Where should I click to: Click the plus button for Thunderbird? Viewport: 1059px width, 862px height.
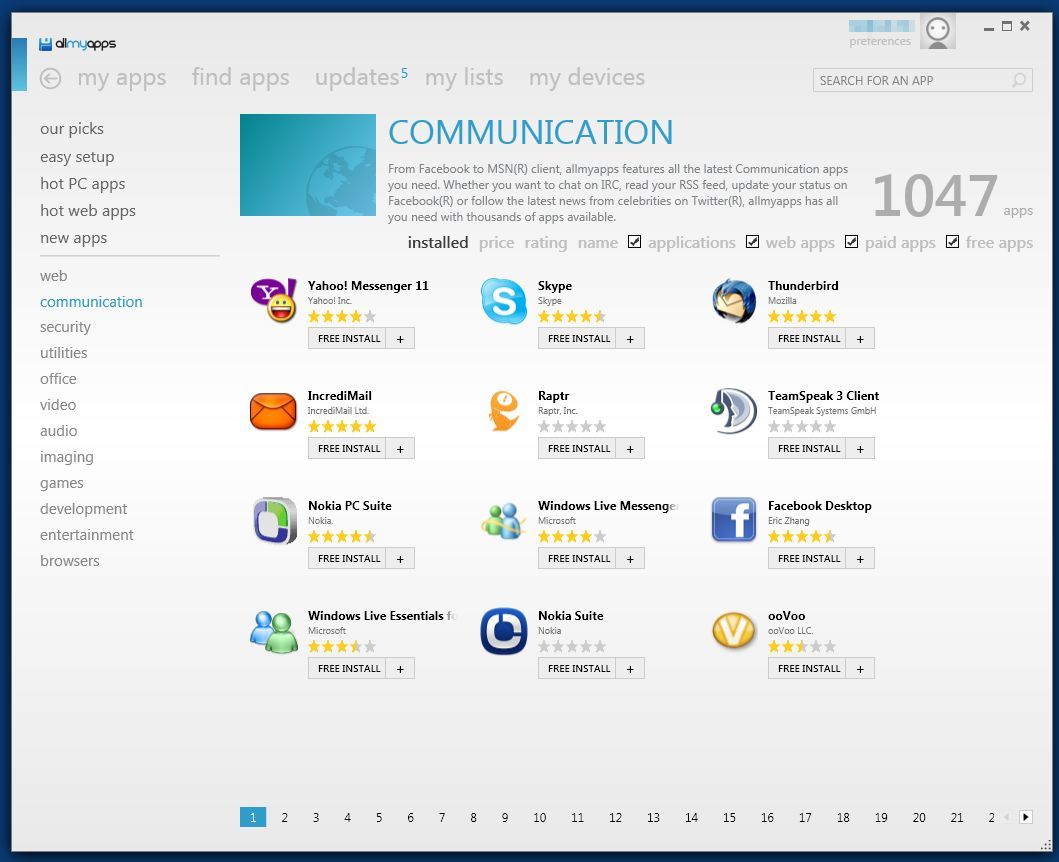point(860,338)
